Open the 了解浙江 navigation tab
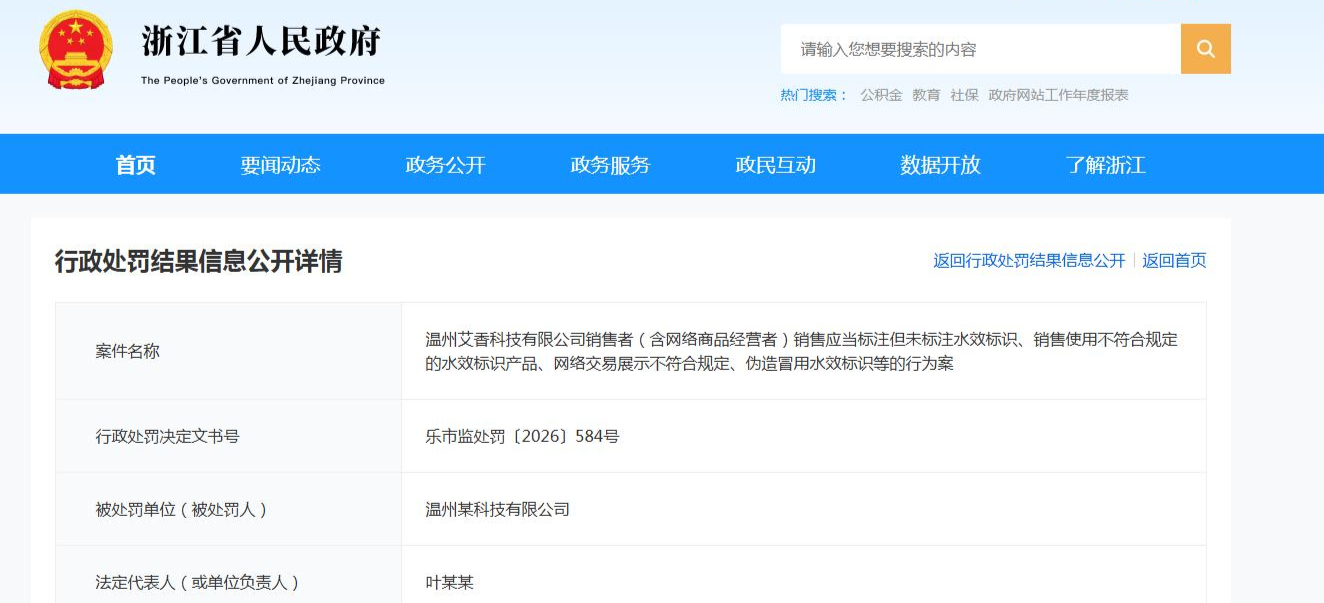 1106,165
